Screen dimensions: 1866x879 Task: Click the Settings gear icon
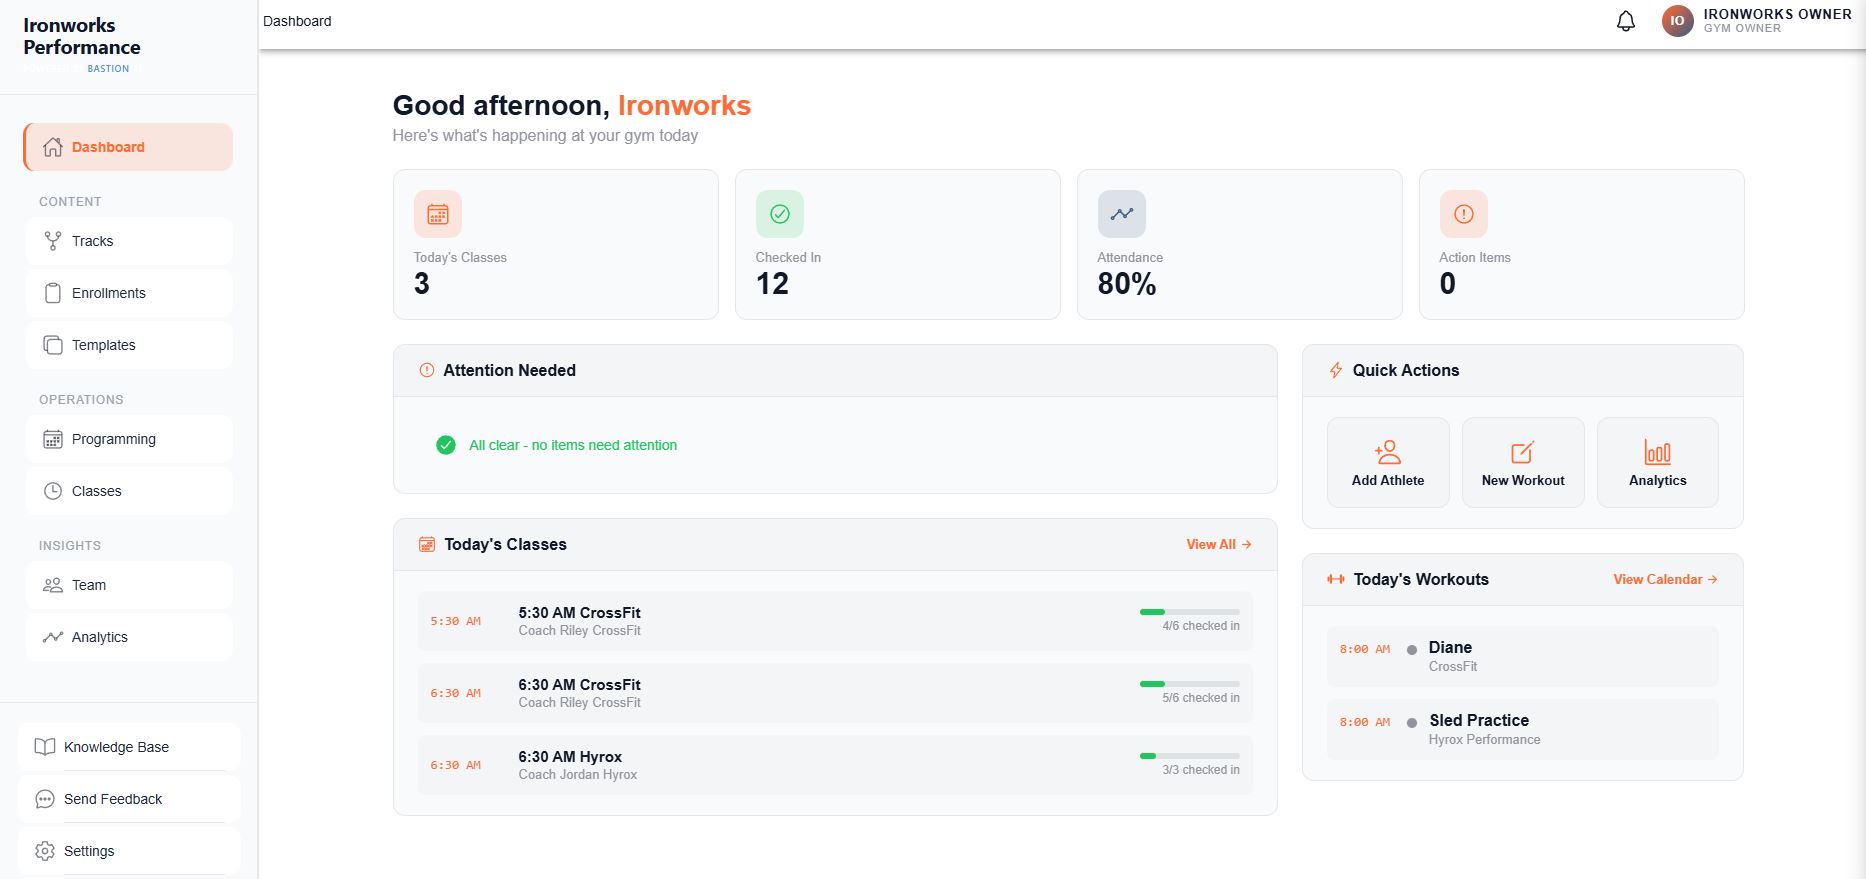tap(45, 851)
